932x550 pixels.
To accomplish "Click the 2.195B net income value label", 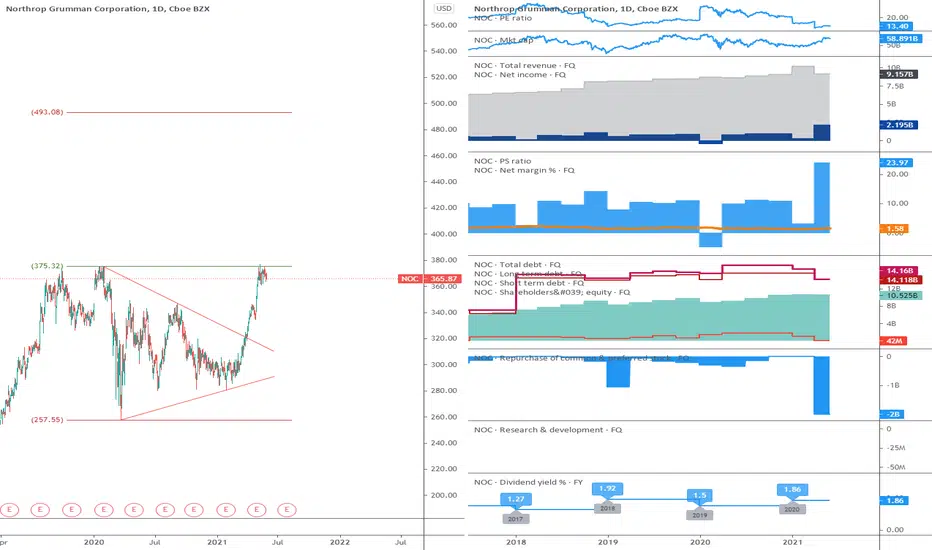I will coord(899,125).
